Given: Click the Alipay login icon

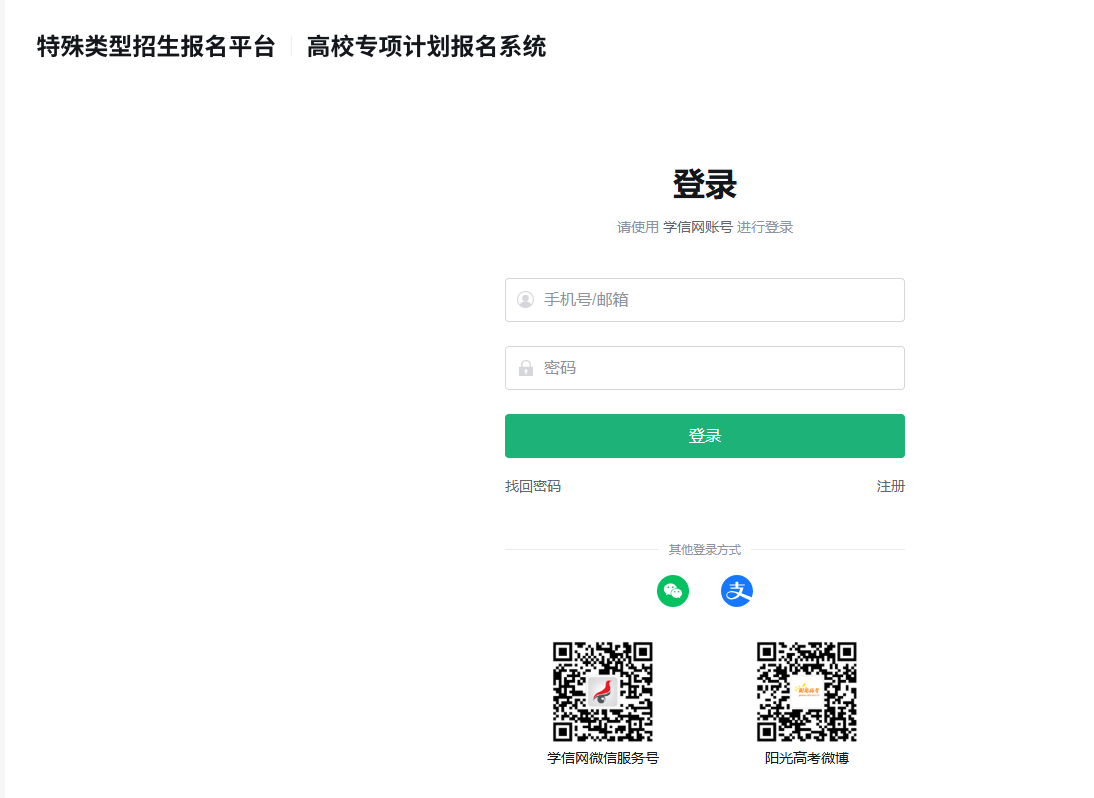Looking at the screenshot, I should (737, 591).
